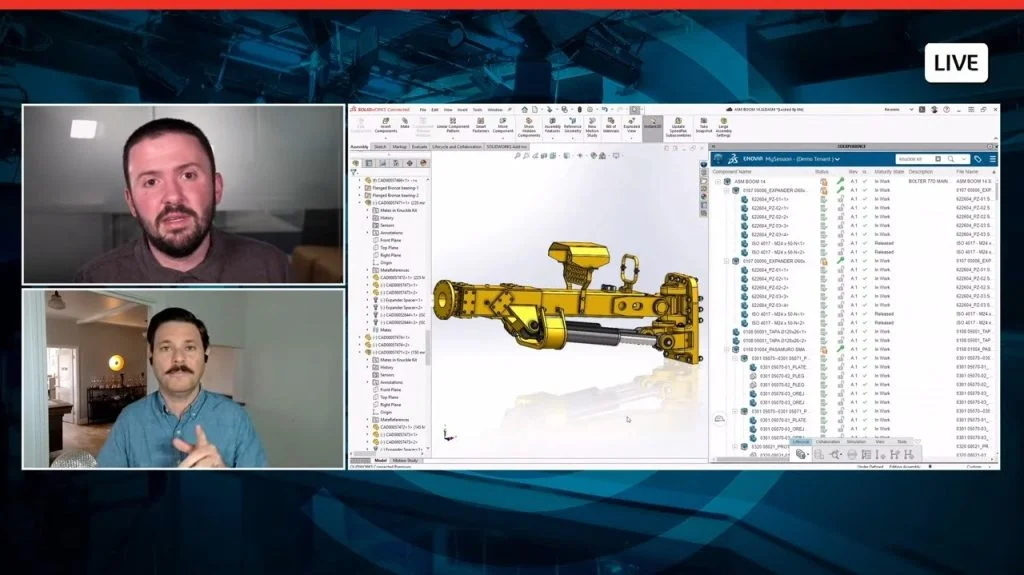This screenshot has width=1024, height=575.
Task: Select Flanged Bronze bearing-1 in tree
Action: [x=395, y=188]
